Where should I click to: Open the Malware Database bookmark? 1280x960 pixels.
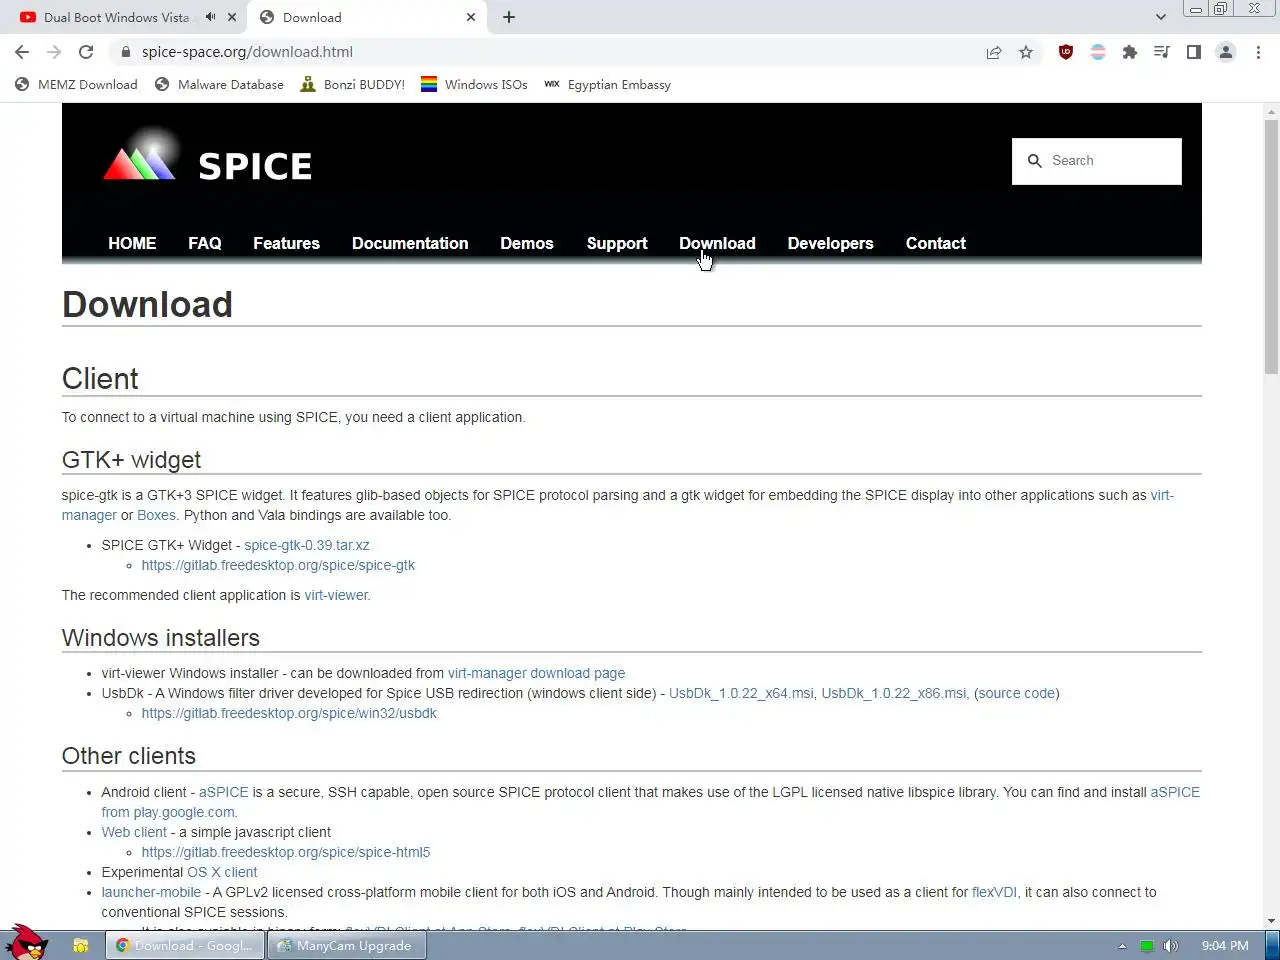(220, 85)
